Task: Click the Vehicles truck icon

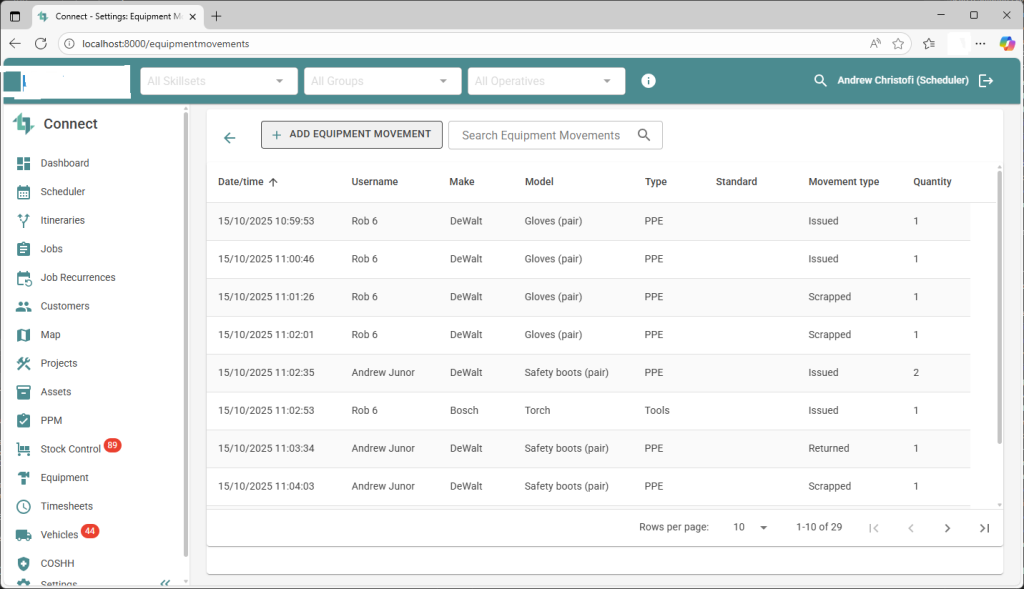Action: [x=24, y=535]
